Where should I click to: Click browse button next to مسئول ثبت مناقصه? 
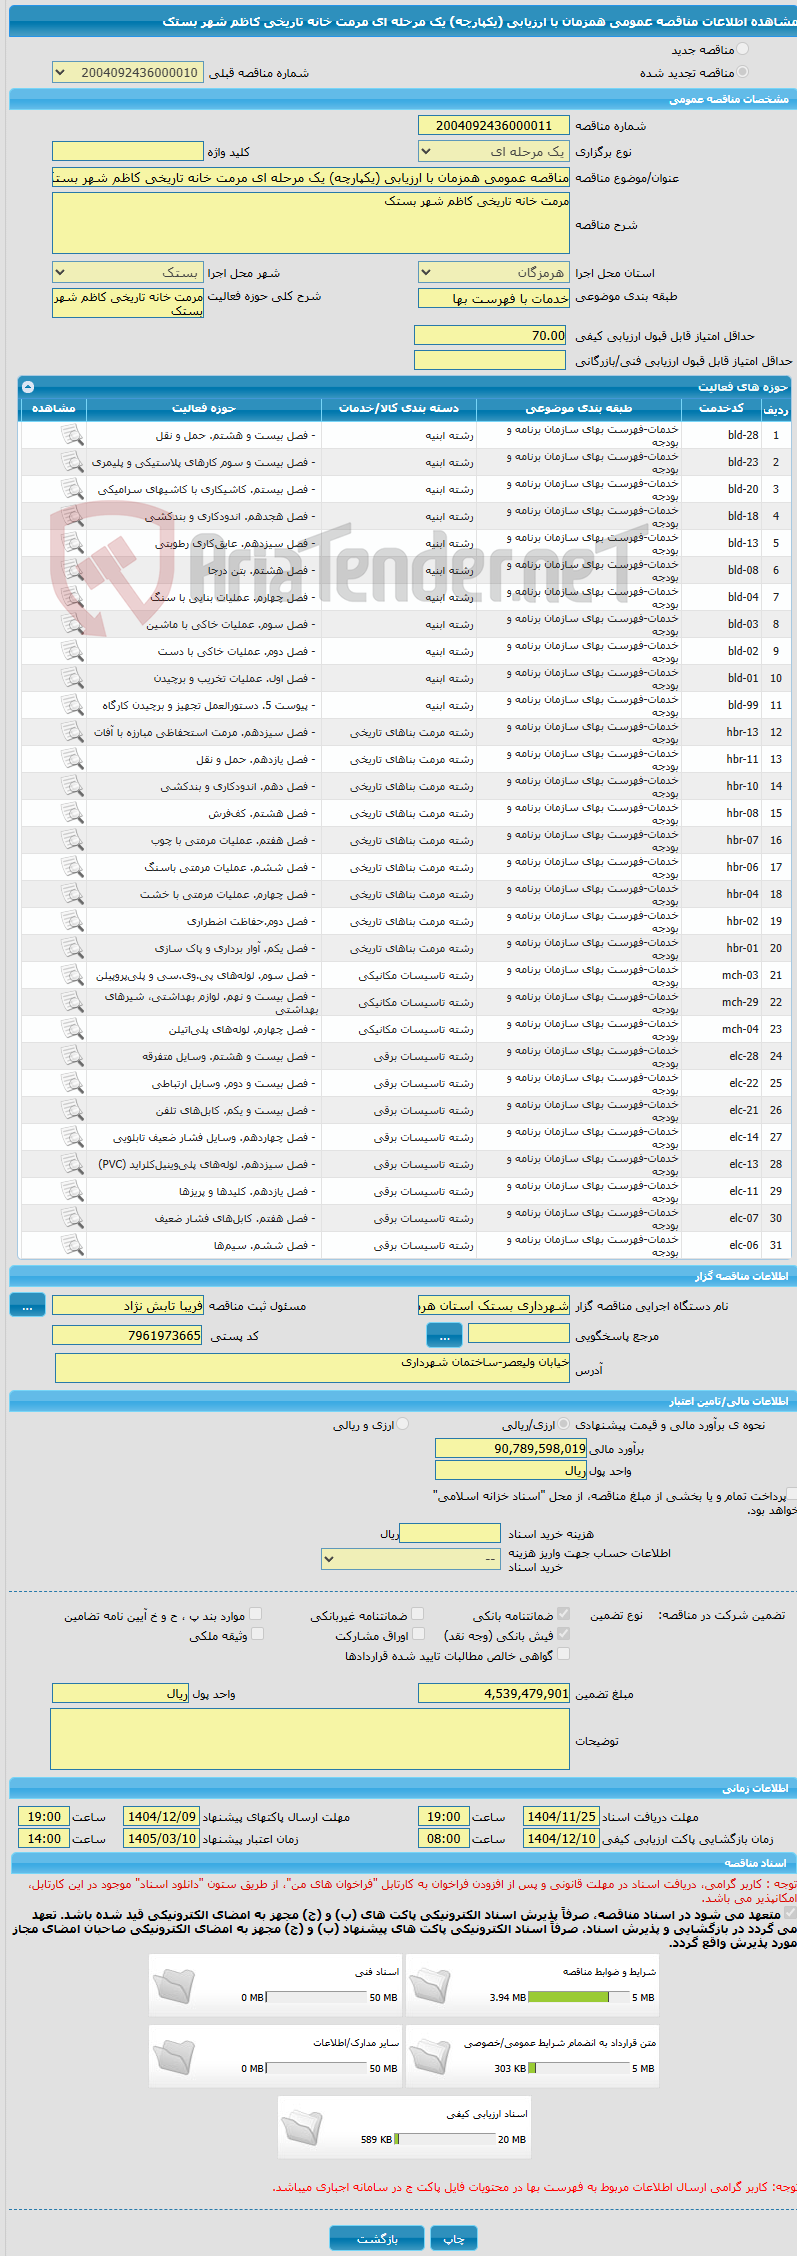[27, 1305]
